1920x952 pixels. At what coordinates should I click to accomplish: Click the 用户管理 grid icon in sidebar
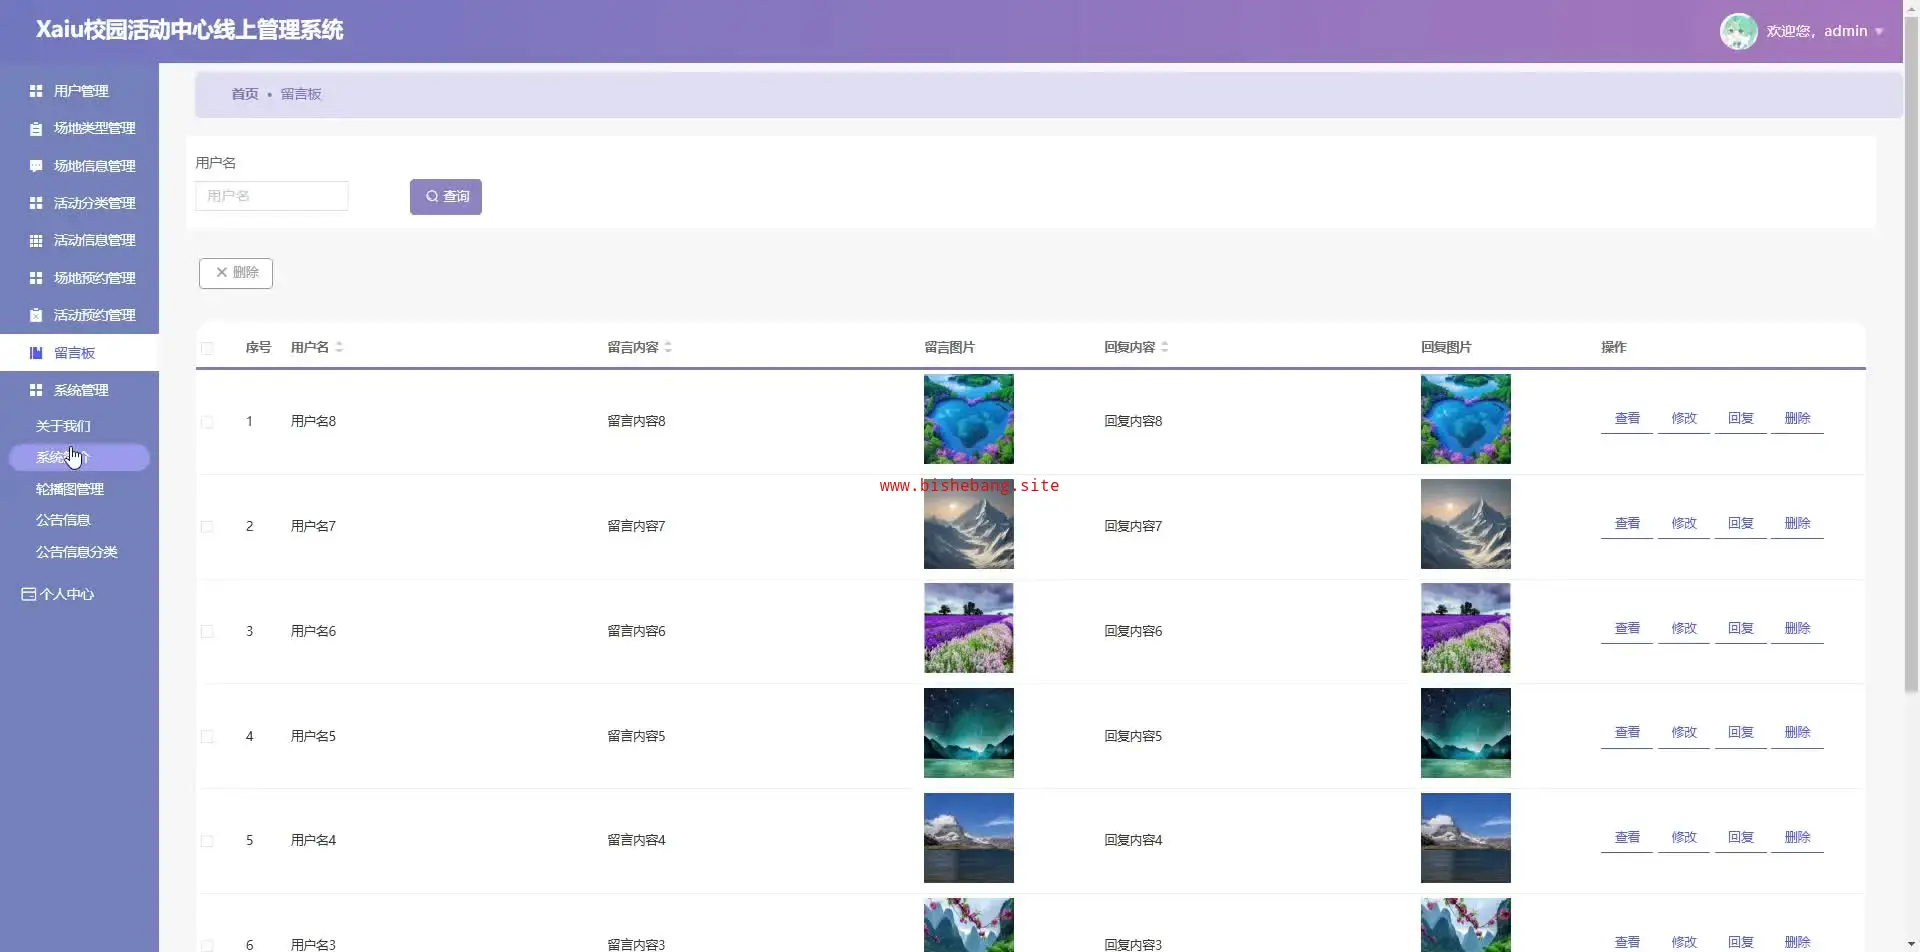pyautogui.click(x=36, y=91)
